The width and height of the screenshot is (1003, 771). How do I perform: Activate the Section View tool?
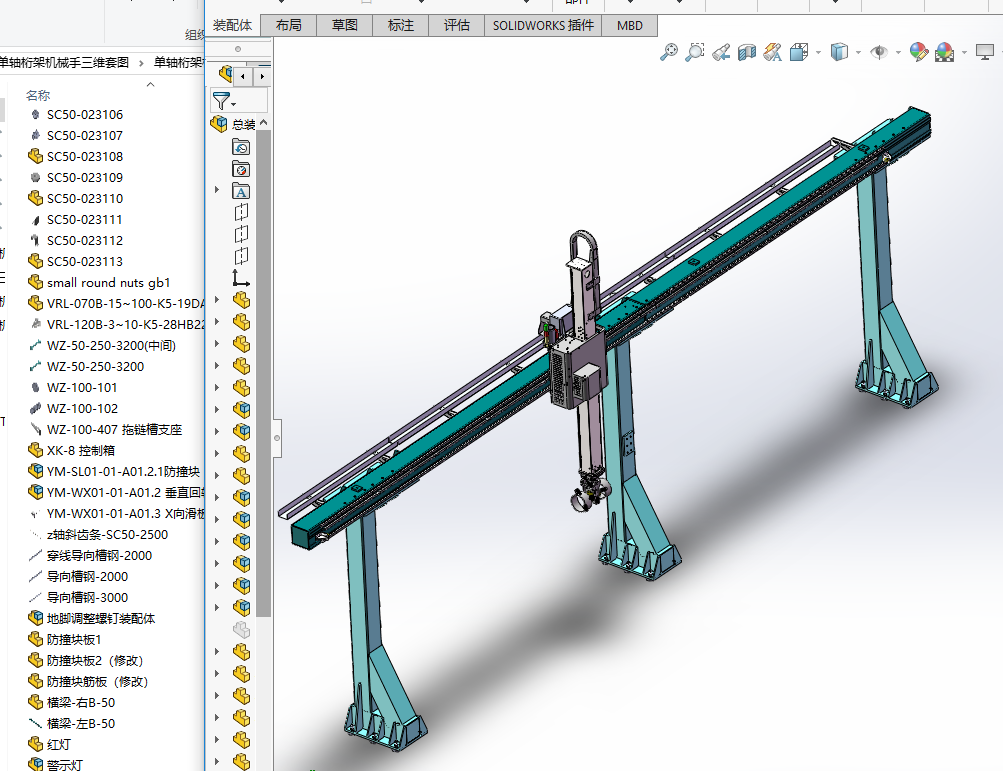click(x=746, y=52)
